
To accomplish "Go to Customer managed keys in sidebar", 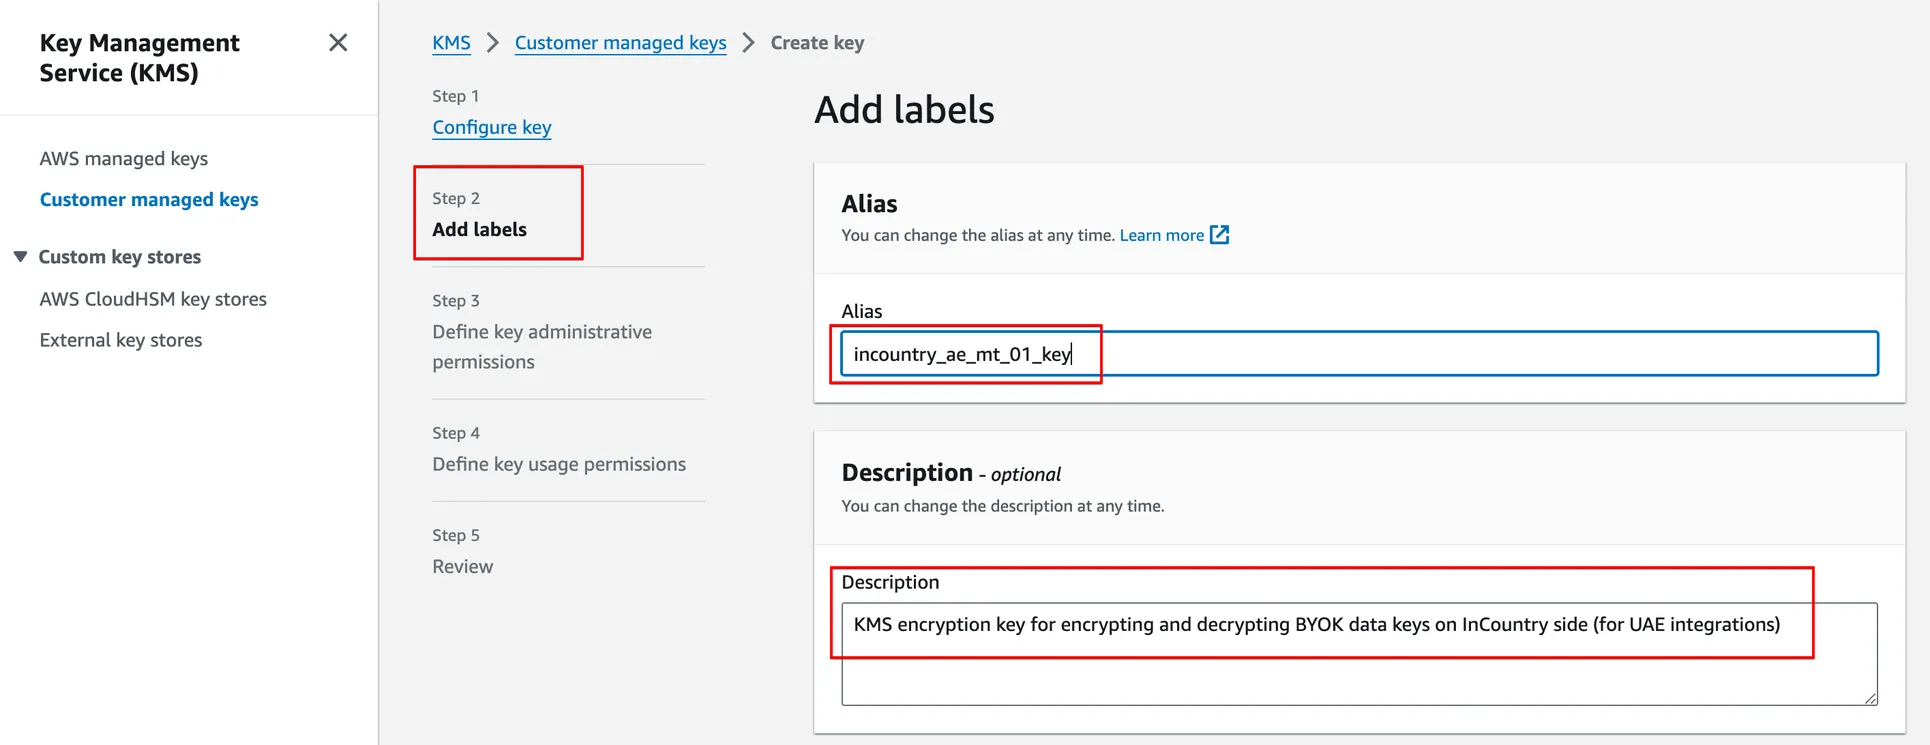I will pos(149,200).
